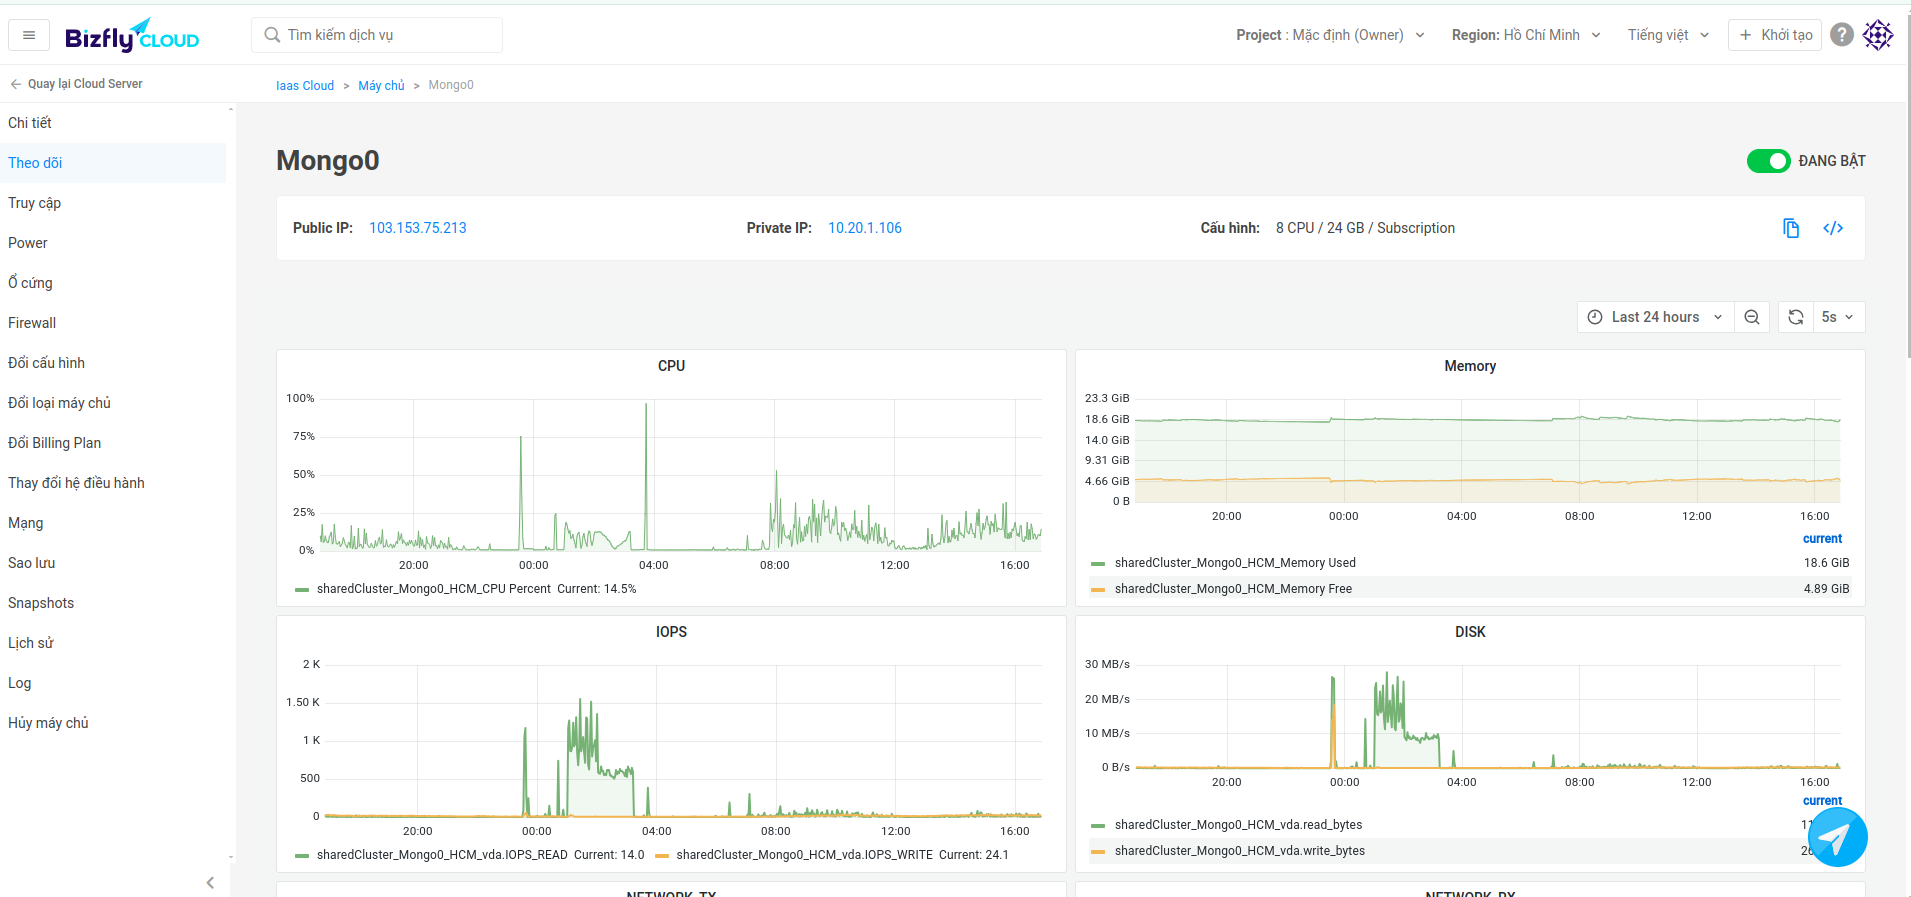Click the zoom out time range icon
Image resolution: width=1911 pixels, height=897 pixels.
click(1751, 317)
